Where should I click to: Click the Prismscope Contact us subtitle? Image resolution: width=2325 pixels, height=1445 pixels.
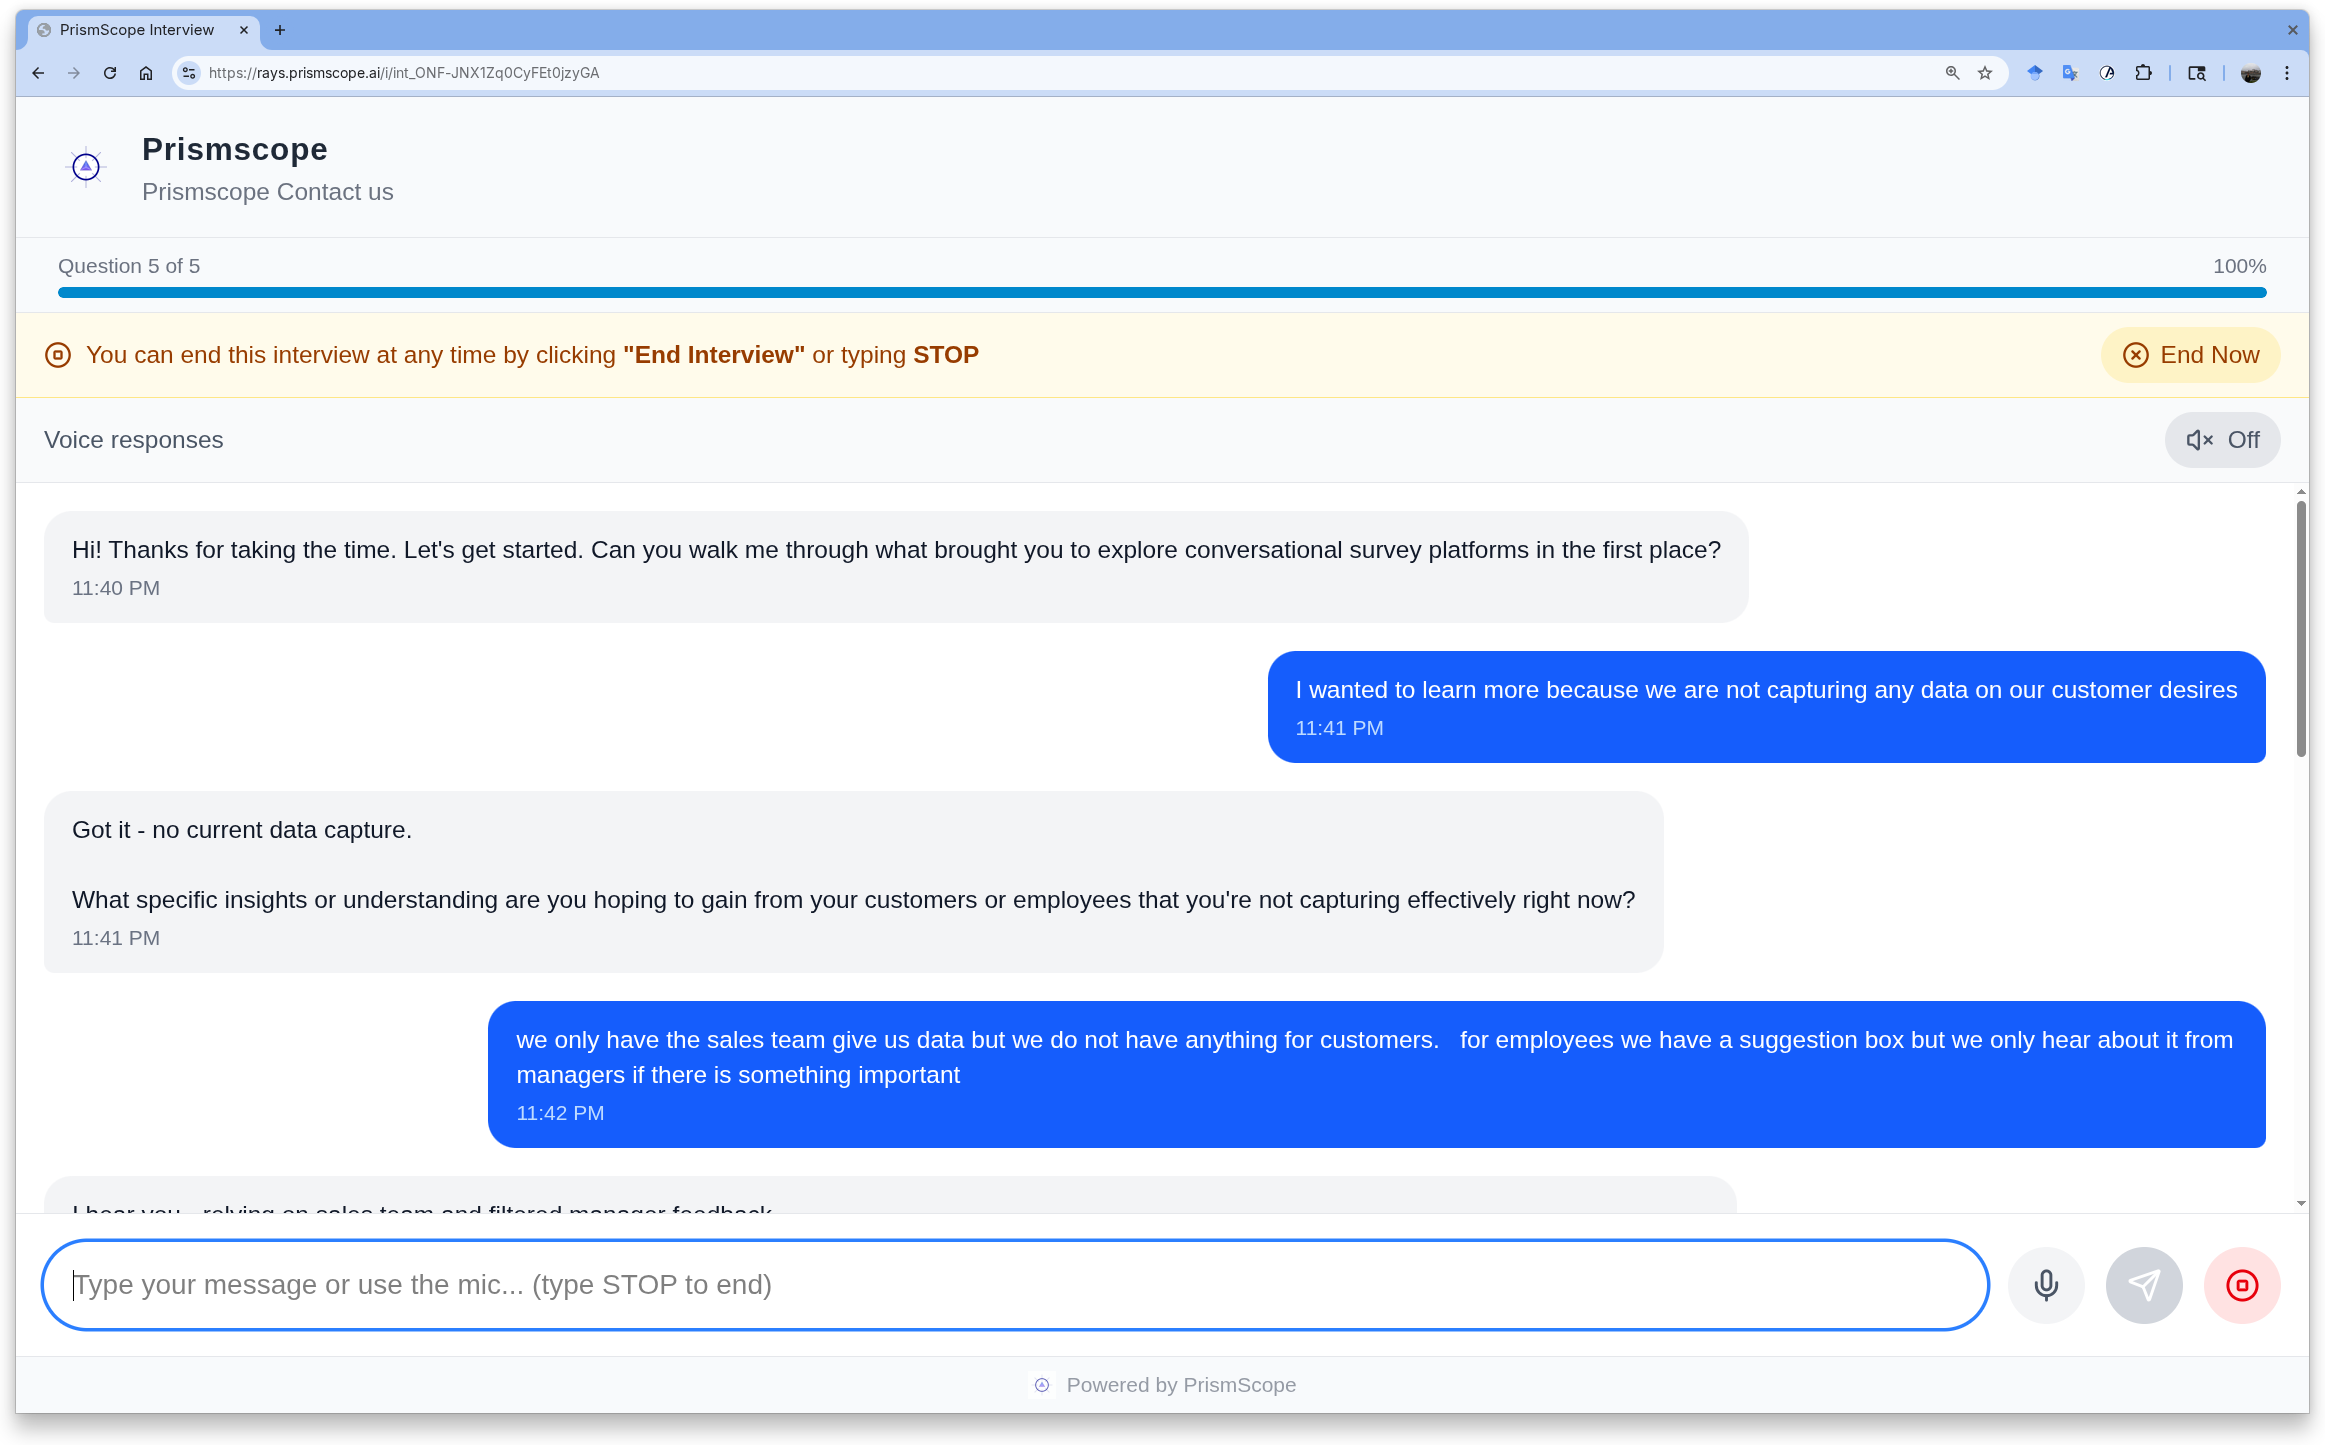[x=267, y=192]
